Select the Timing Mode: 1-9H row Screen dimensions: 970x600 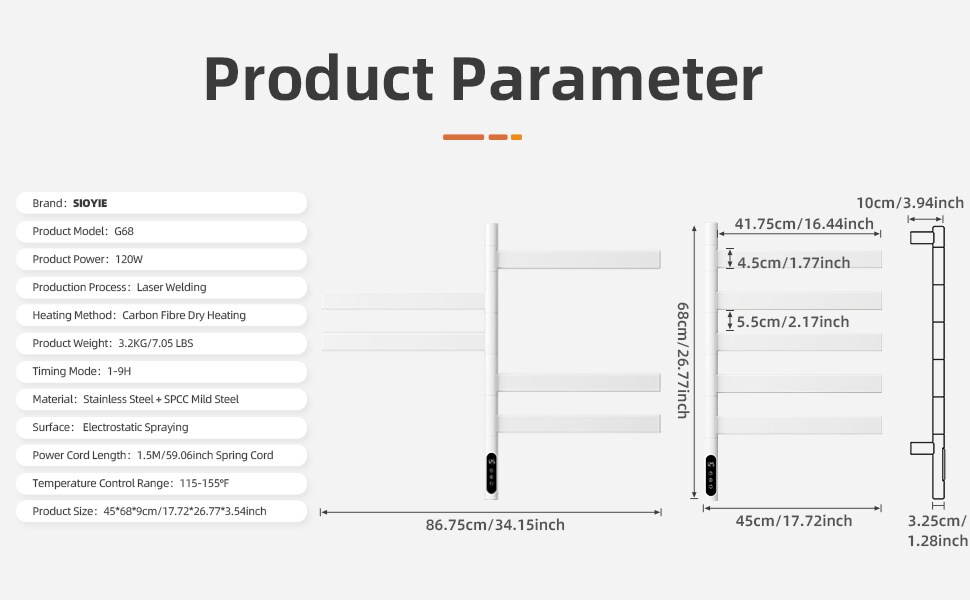pos(160,371)
